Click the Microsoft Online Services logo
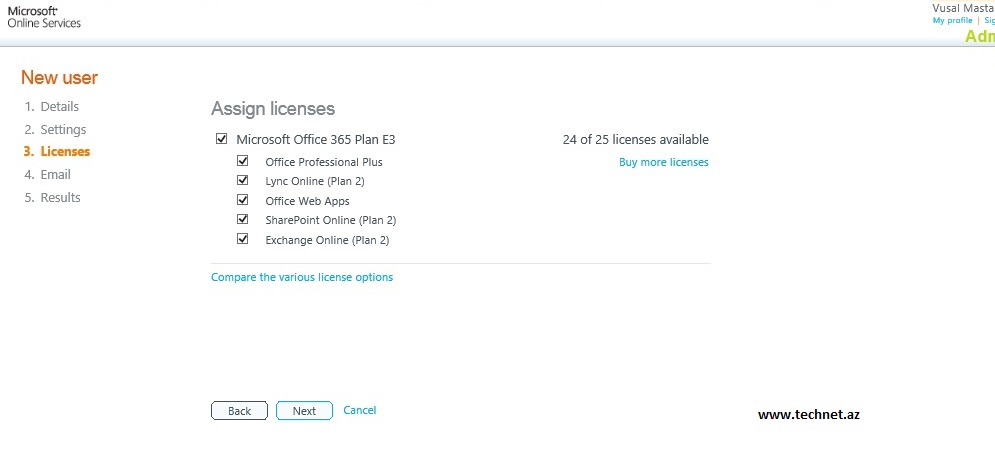This screenshot has height=466, width=995. tap(44, 16)
